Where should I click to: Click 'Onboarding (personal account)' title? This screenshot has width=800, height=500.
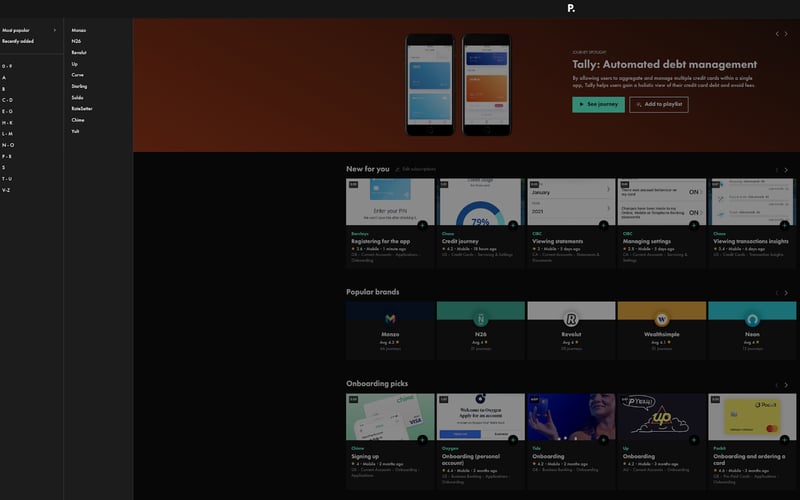471,460
